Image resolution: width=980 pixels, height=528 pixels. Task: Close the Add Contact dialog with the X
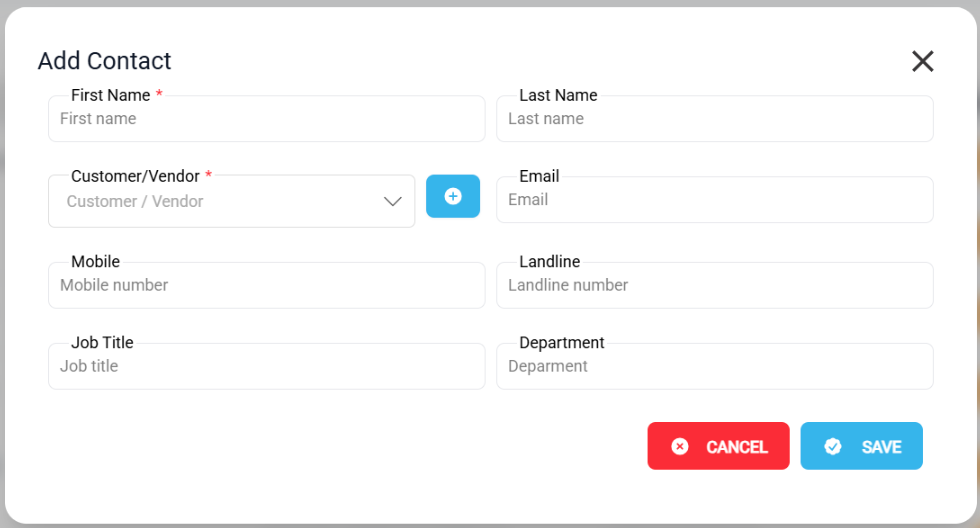coord(922,61)
